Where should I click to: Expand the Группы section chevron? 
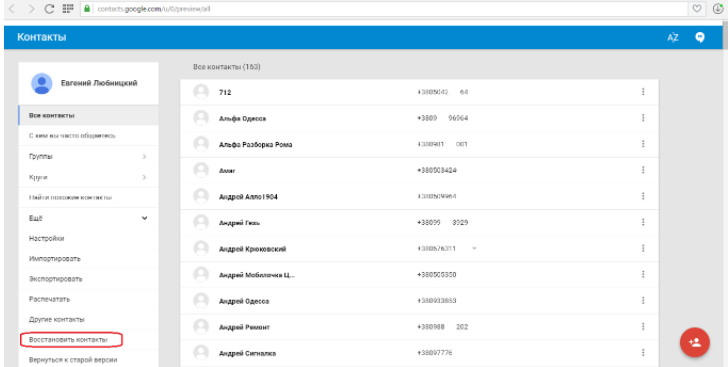pyautogui.click(x=144, y=157)
